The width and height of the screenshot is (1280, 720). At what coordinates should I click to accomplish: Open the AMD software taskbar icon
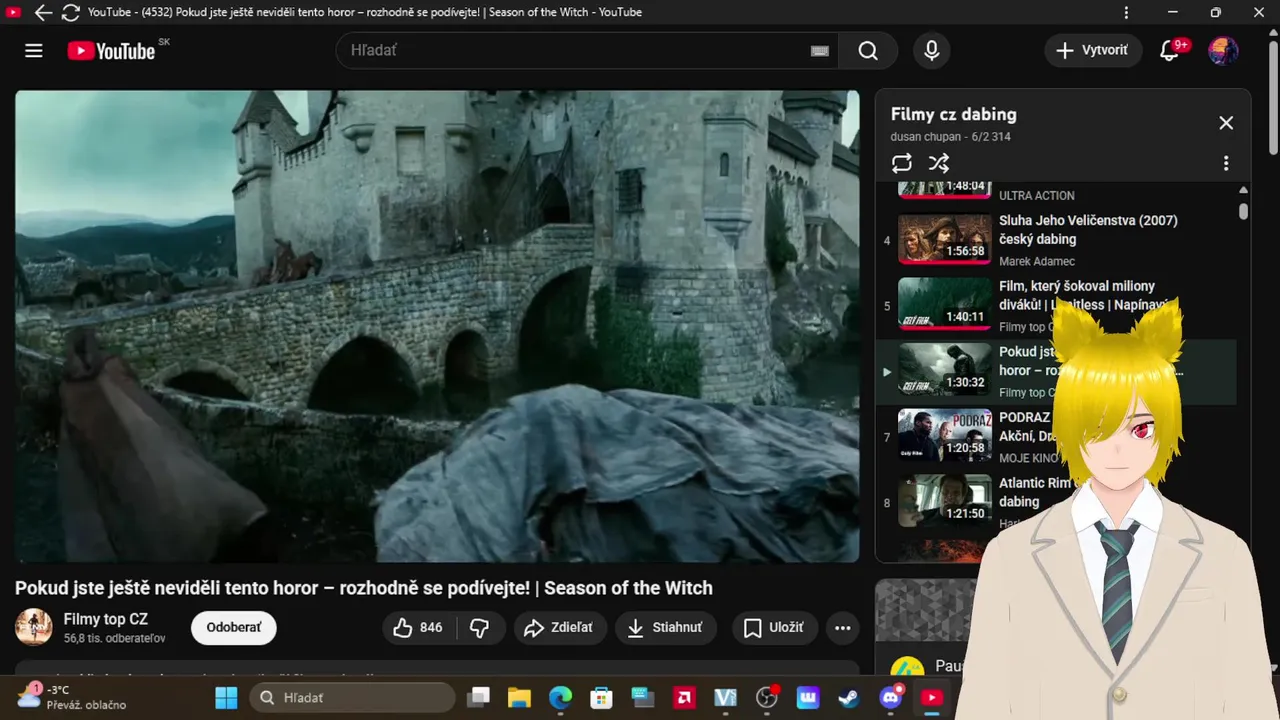point(685,697)
